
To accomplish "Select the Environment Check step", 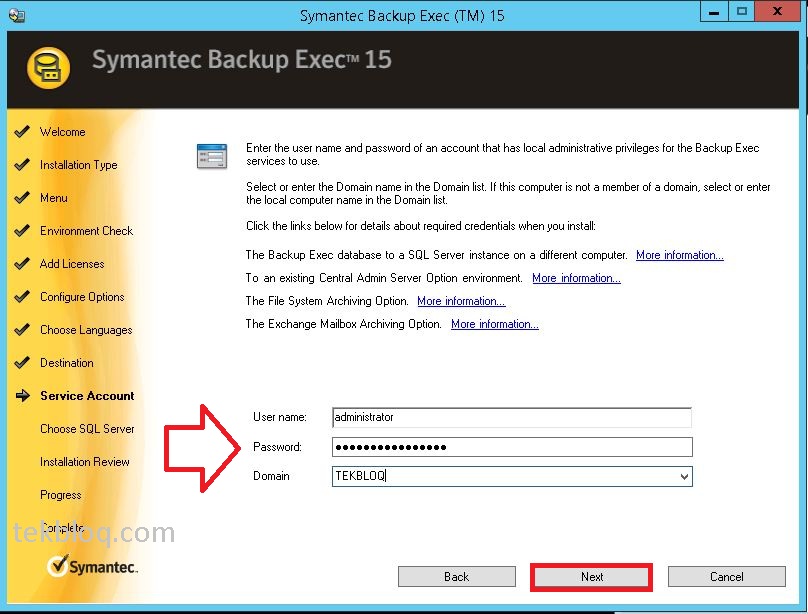I will pyautogui.click(x=86, y=231).
